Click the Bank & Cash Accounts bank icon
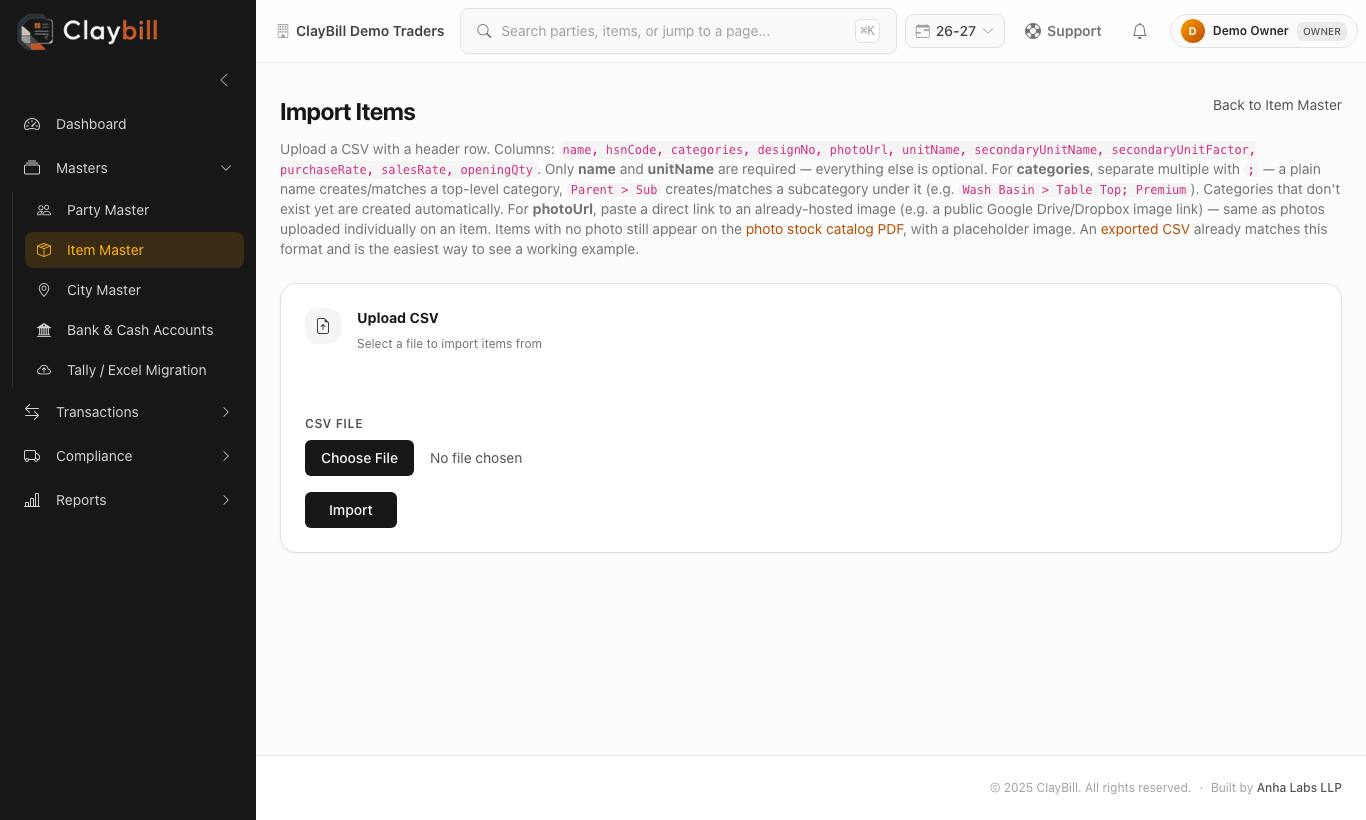1366x820 pixels. point(44,330)
